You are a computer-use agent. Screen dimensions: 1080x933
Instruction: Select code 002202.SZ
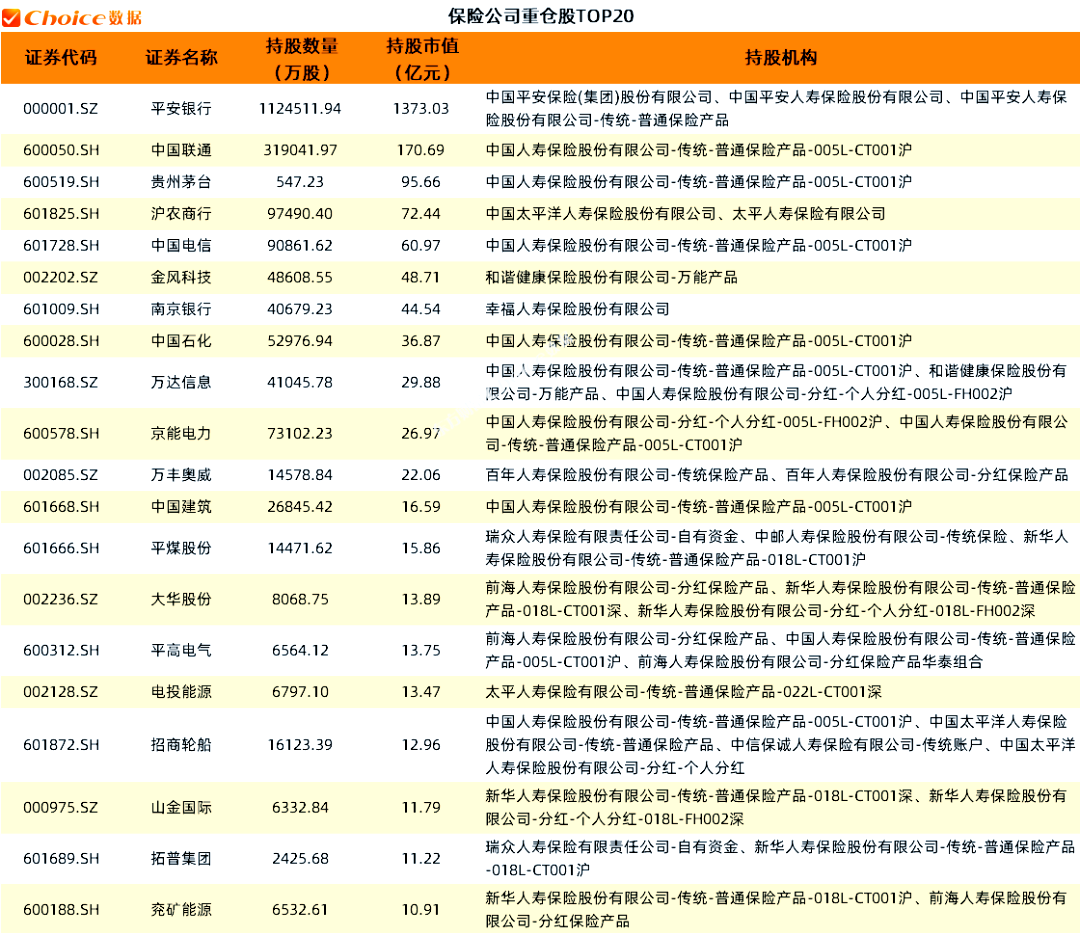pyautogui.click(x=61, y=277)
